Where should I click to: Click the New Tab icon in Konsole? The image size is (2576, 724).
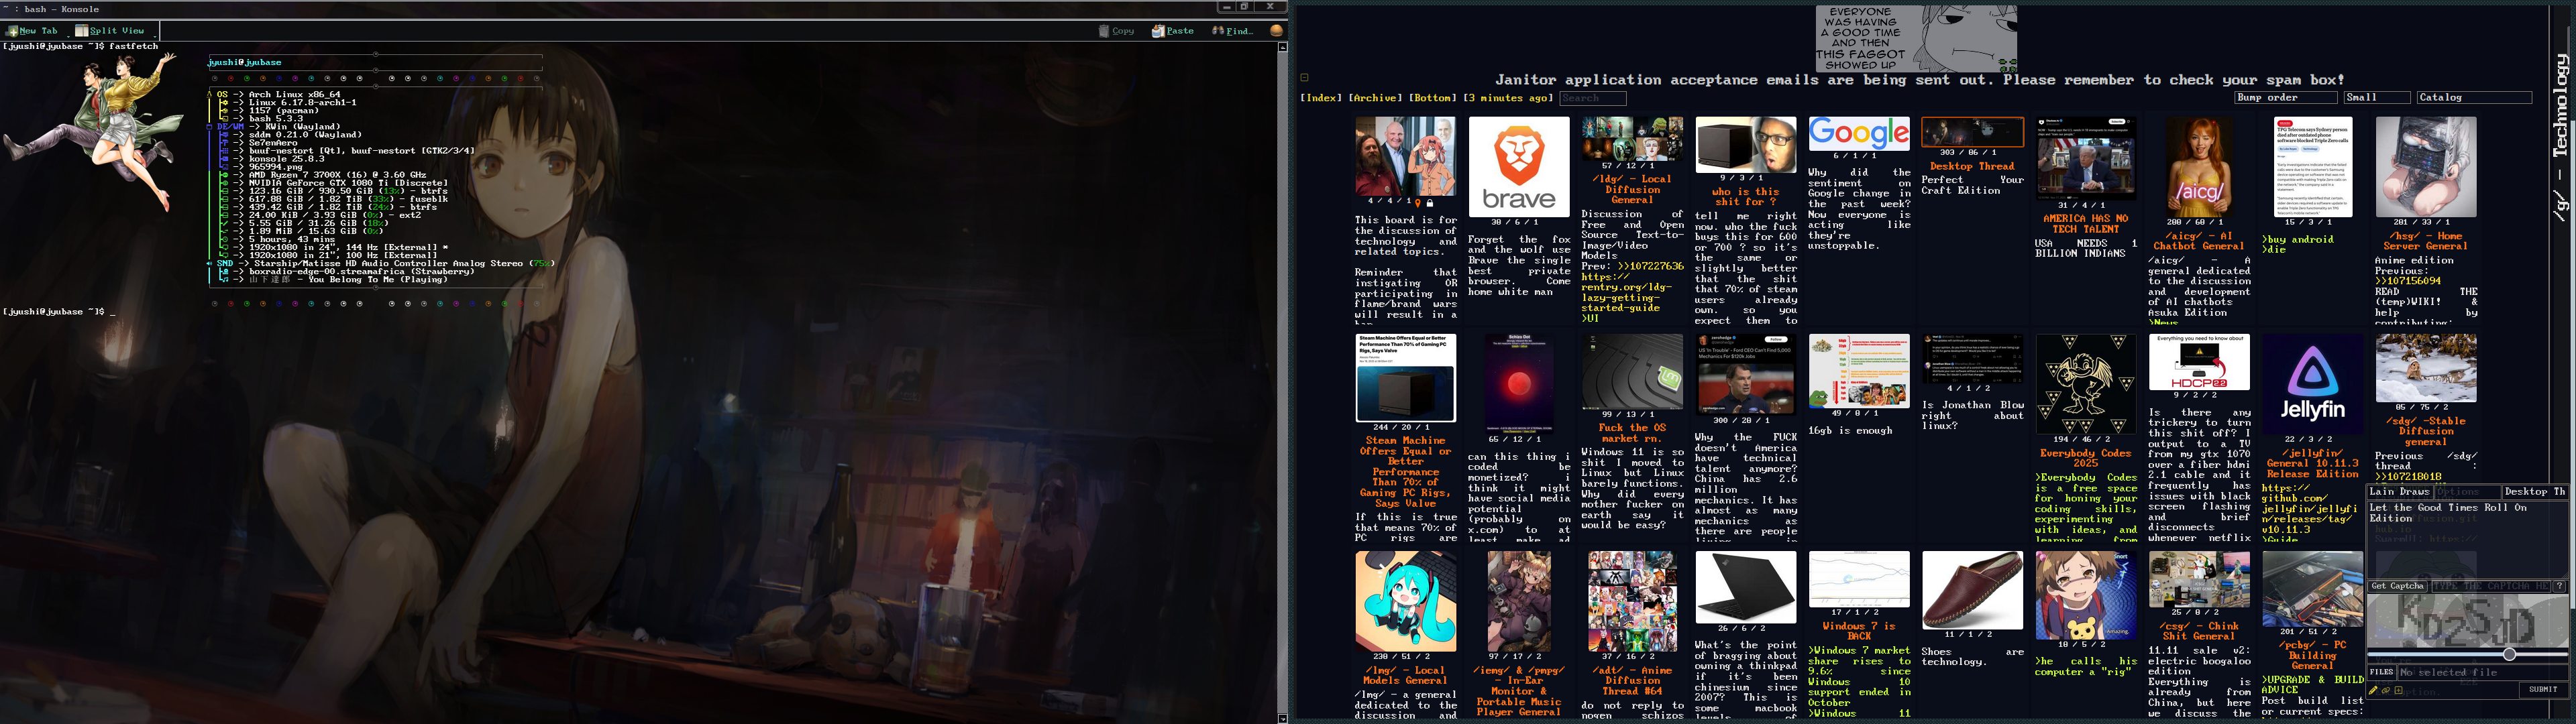point(12,31)
